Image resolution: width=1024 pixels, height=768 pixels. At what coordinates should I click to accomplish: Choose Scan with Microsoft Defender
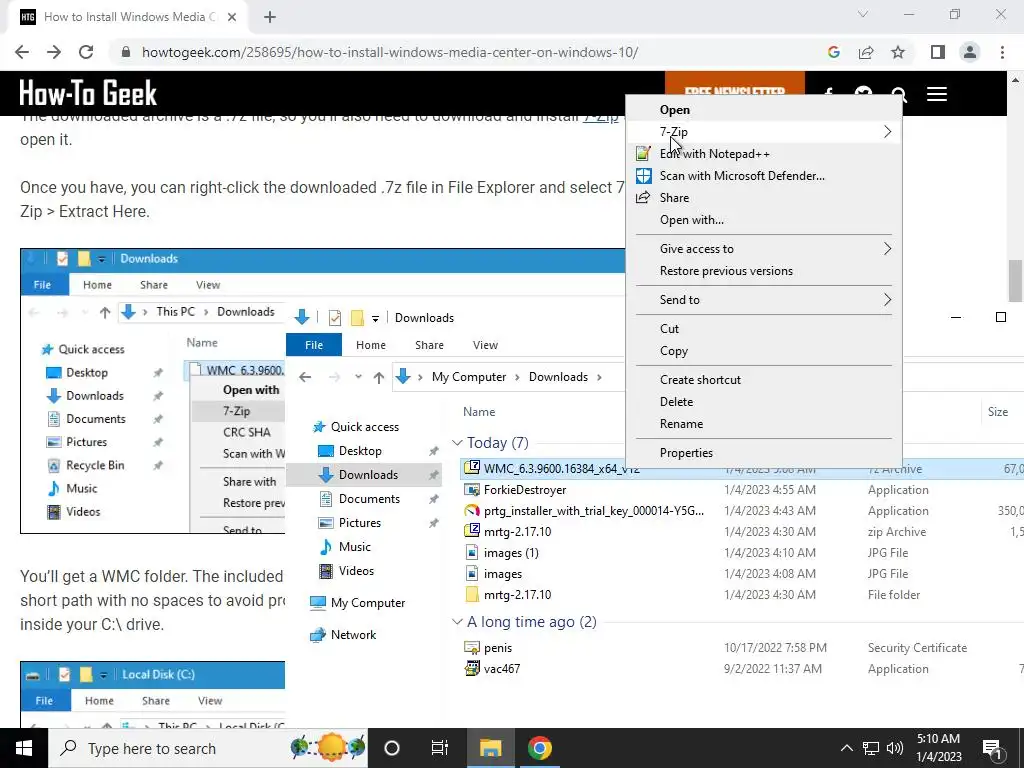pyautogui.click(x=765, y=176)
